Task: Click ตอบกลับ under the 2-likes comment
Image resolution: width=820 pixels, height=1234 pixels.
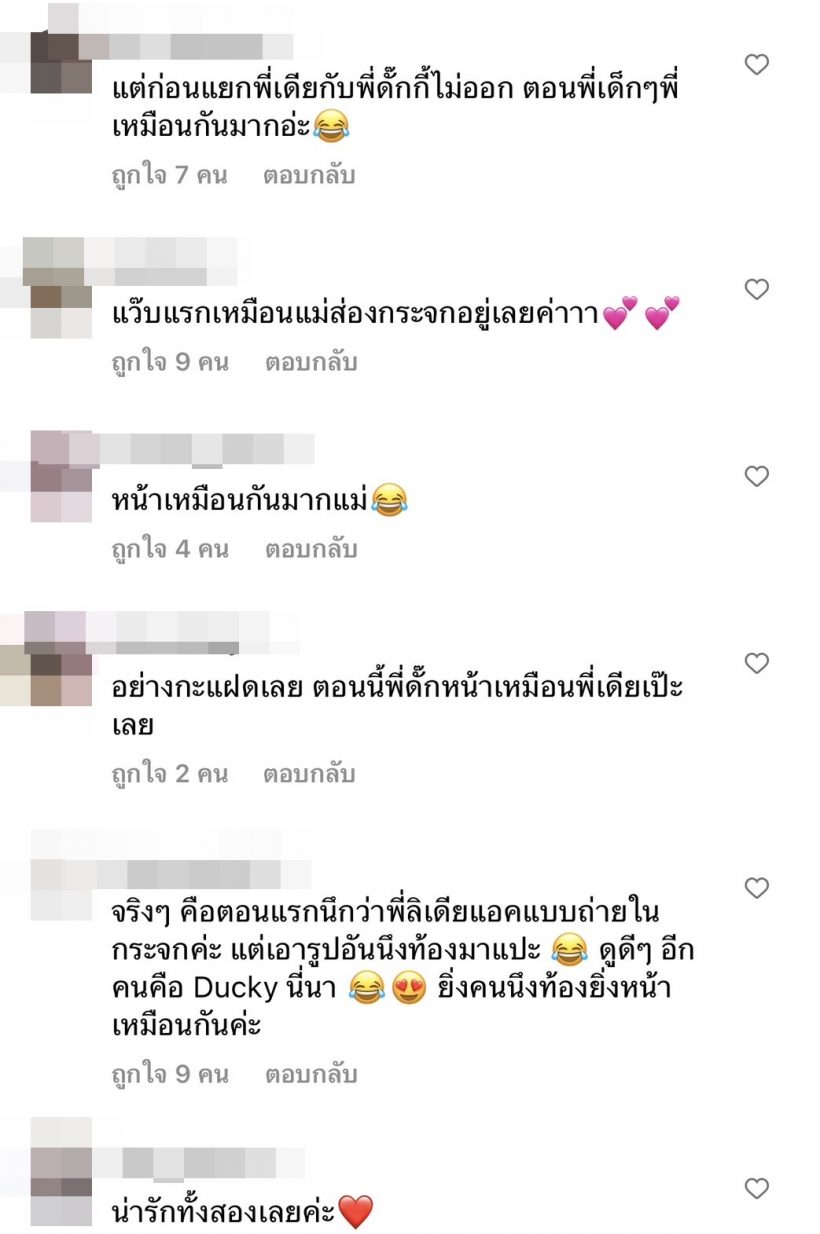Action: (x=309, y=774)
